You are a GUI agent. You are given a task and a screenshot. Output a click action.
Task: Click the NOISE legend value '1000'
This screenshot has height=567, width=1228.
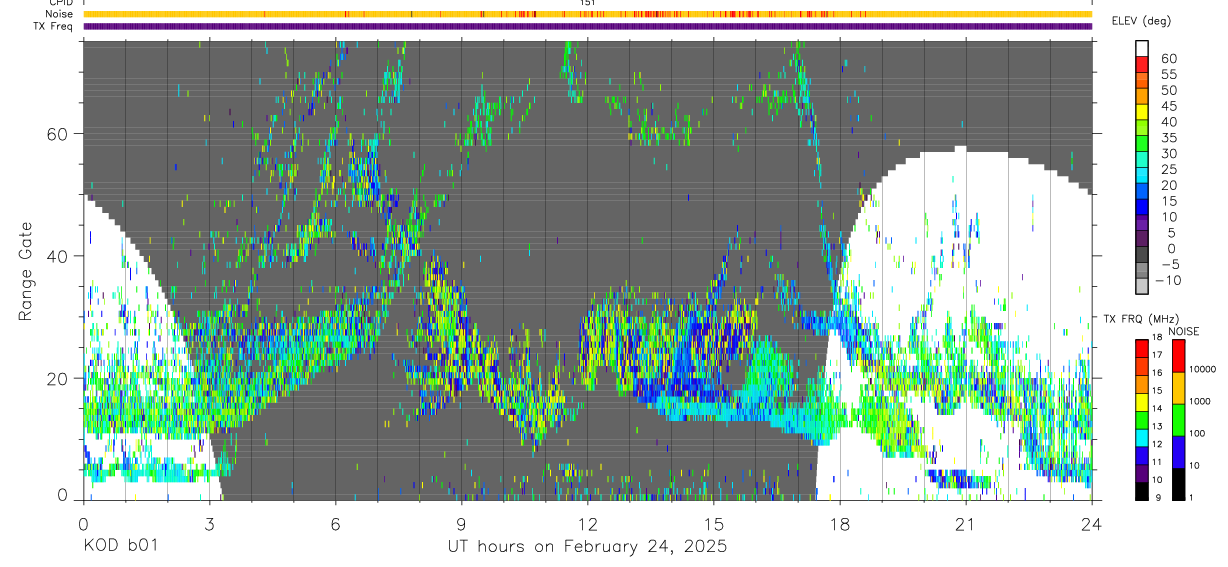point(1202,401)
